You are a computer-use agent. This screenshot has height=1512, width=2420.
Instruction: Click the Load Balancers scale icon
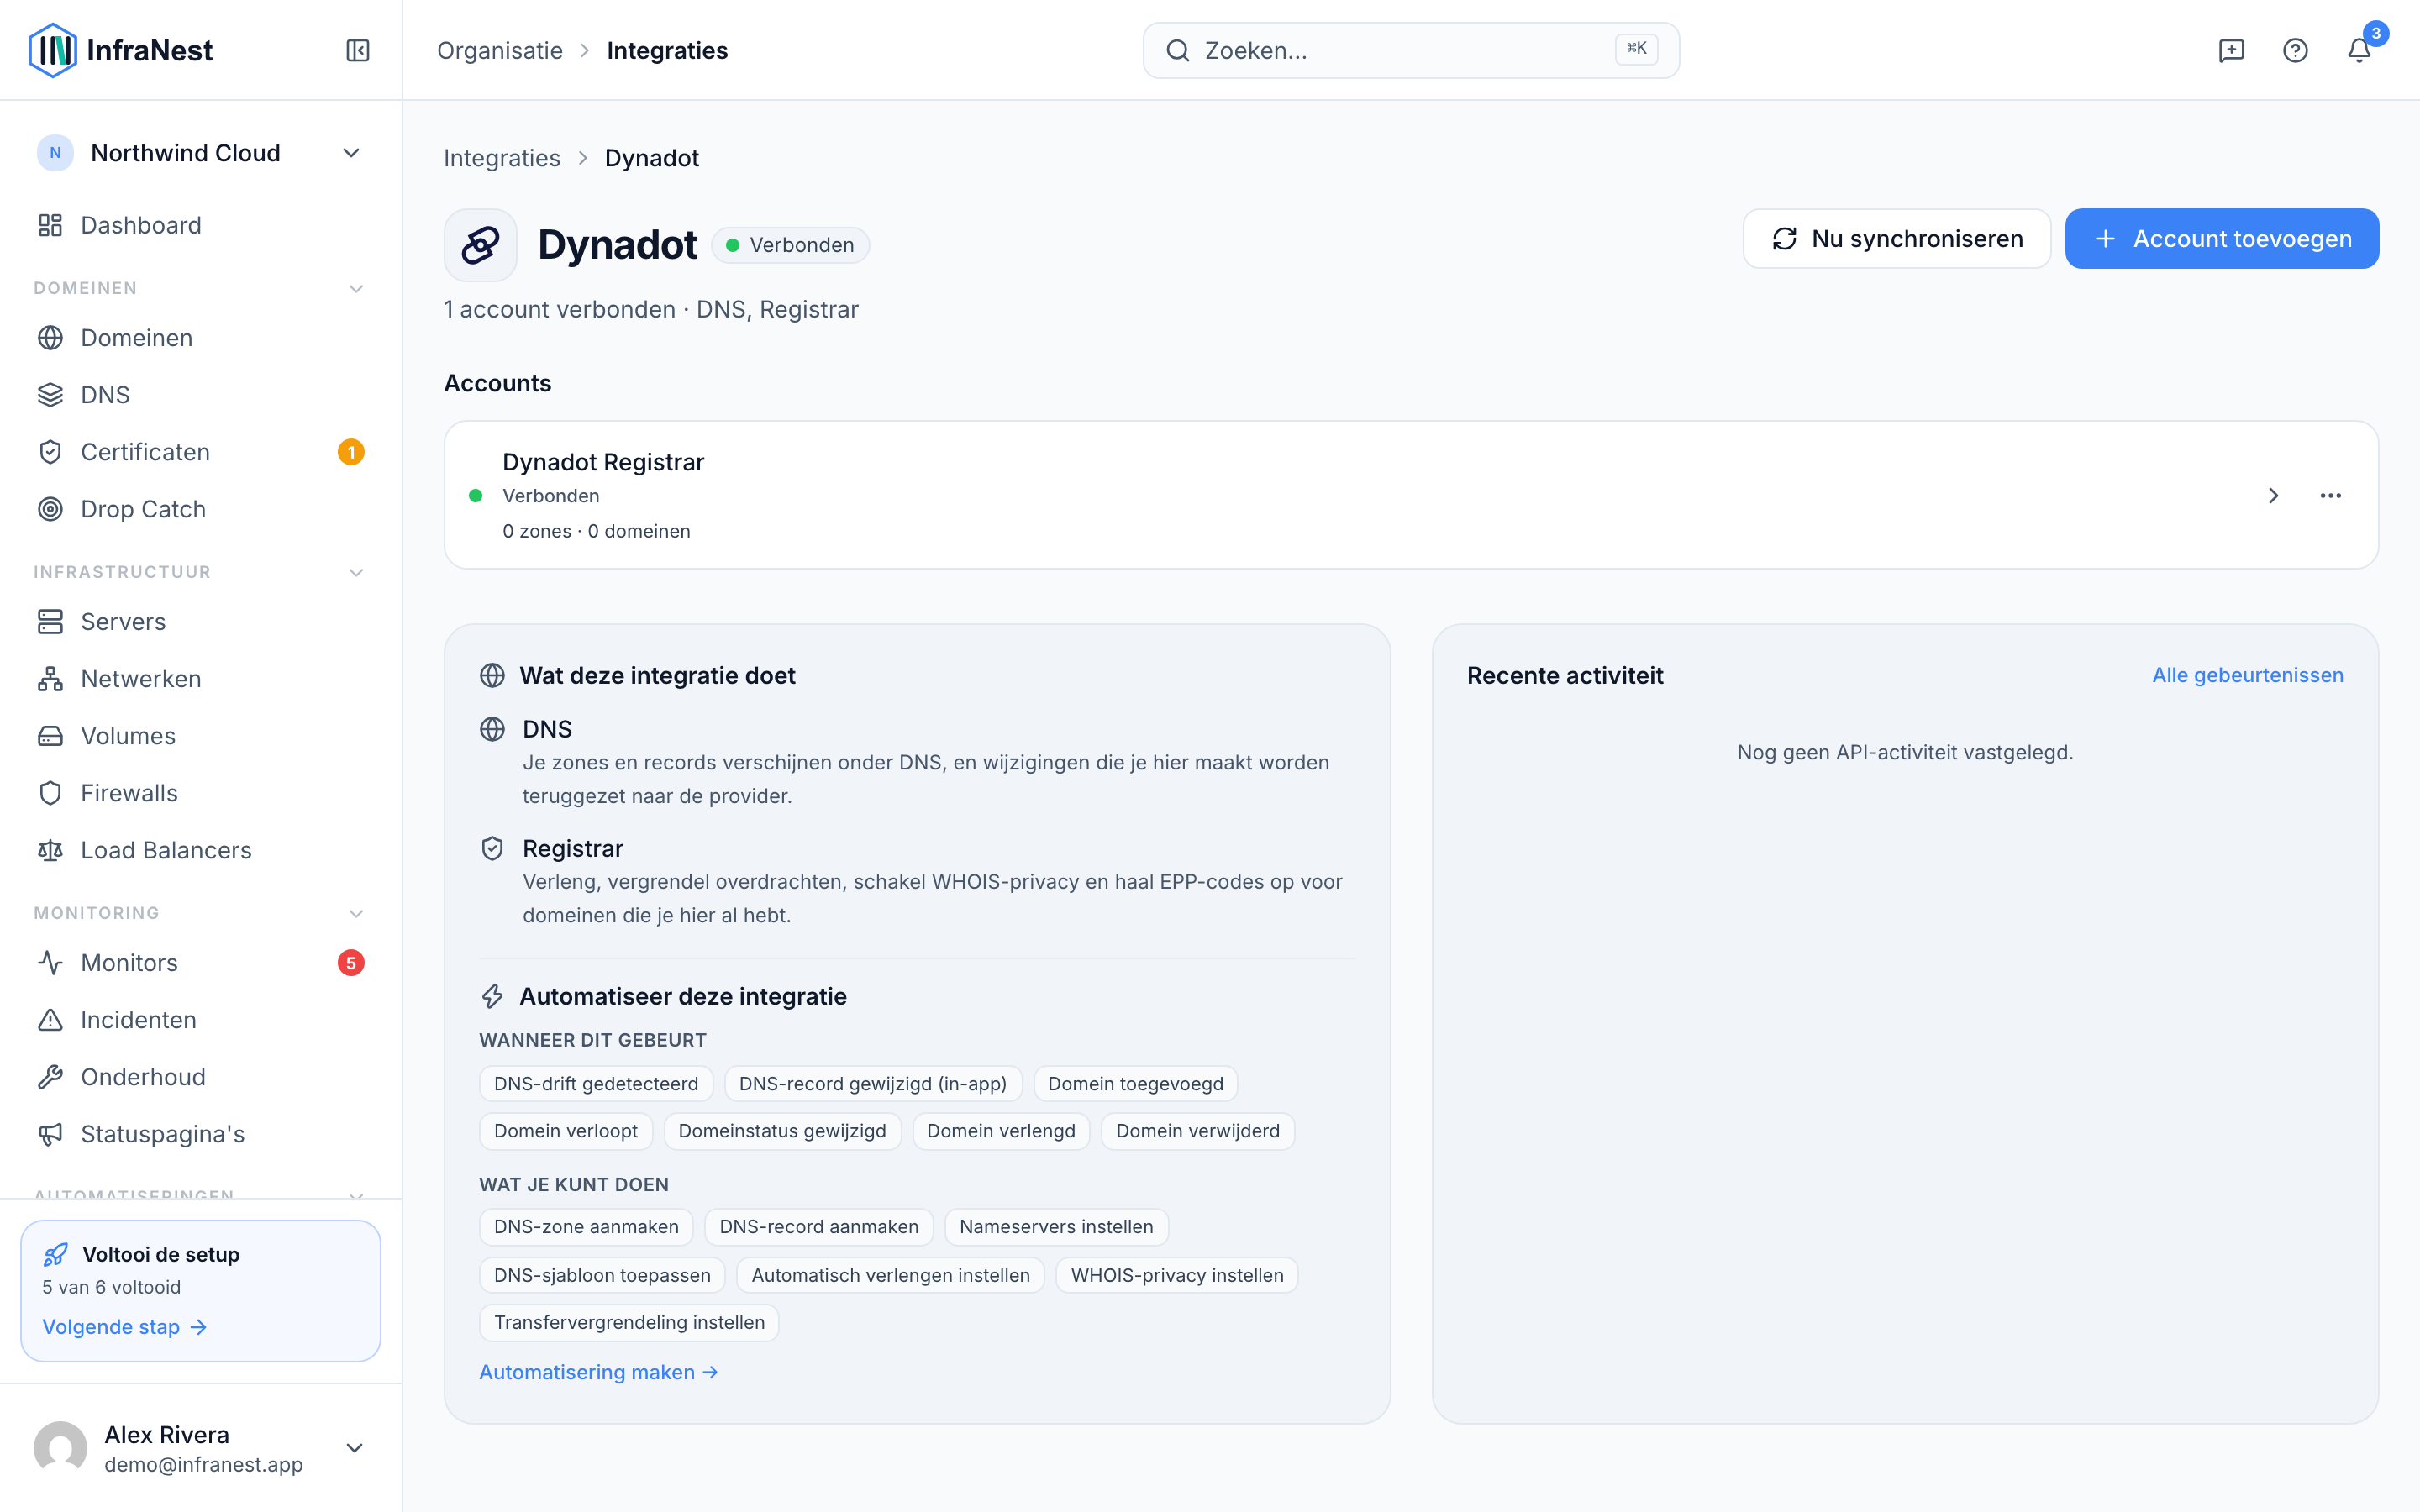pyautogui.click(x=50, y=850)
